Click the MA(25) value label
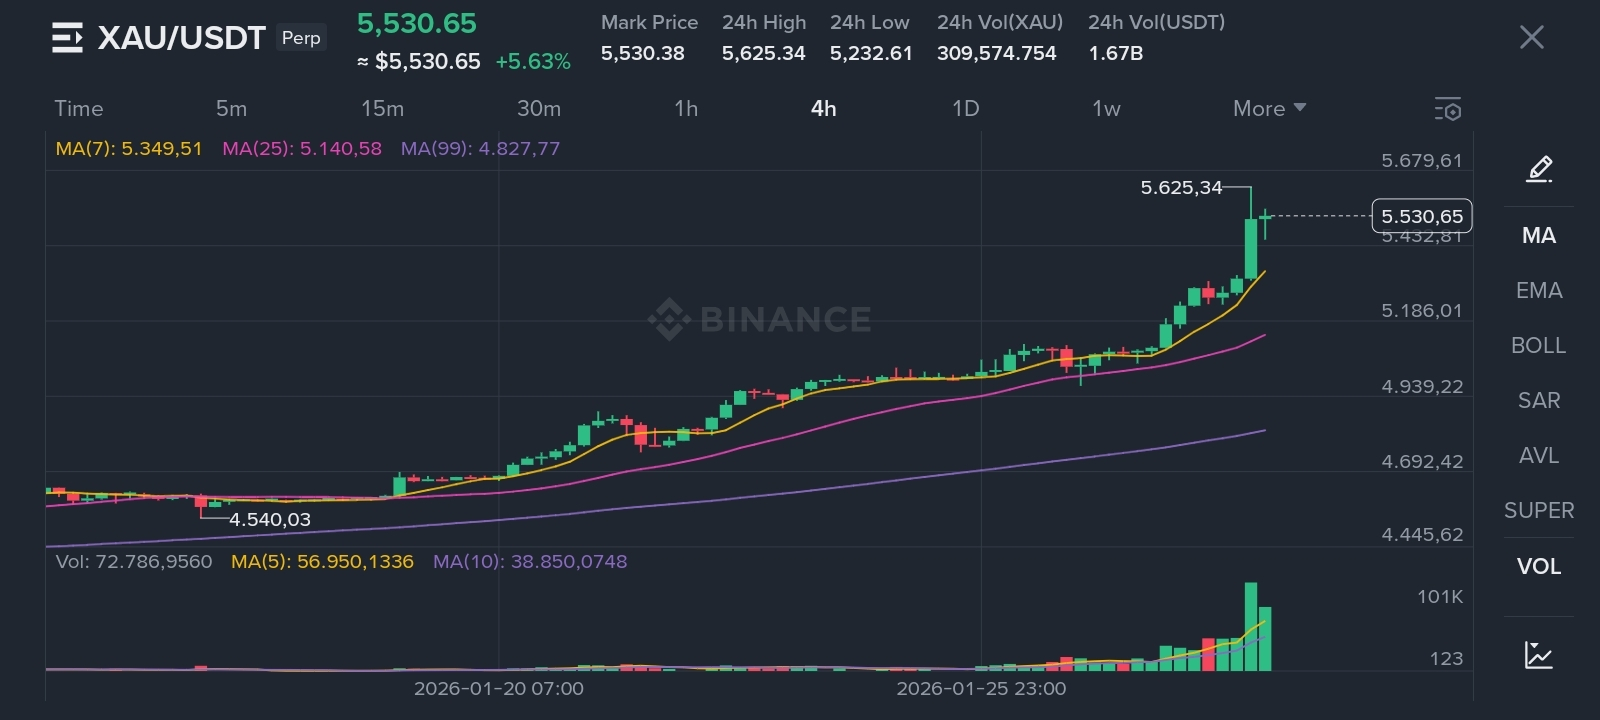 click(302, 148)
